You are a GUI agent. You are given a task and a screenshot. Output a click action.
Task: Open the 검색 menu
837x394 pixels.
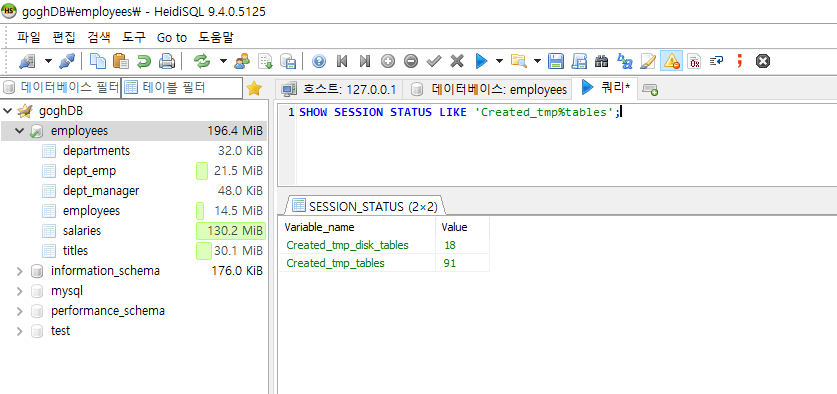(x=99, y=38)
